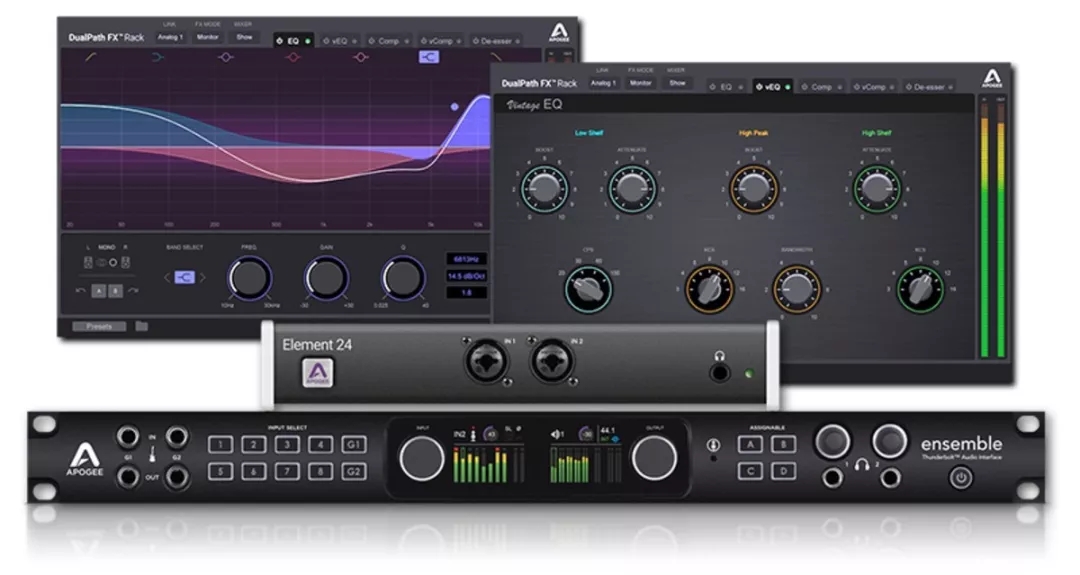Go to next band with right chevron

[x=203, y=277]
